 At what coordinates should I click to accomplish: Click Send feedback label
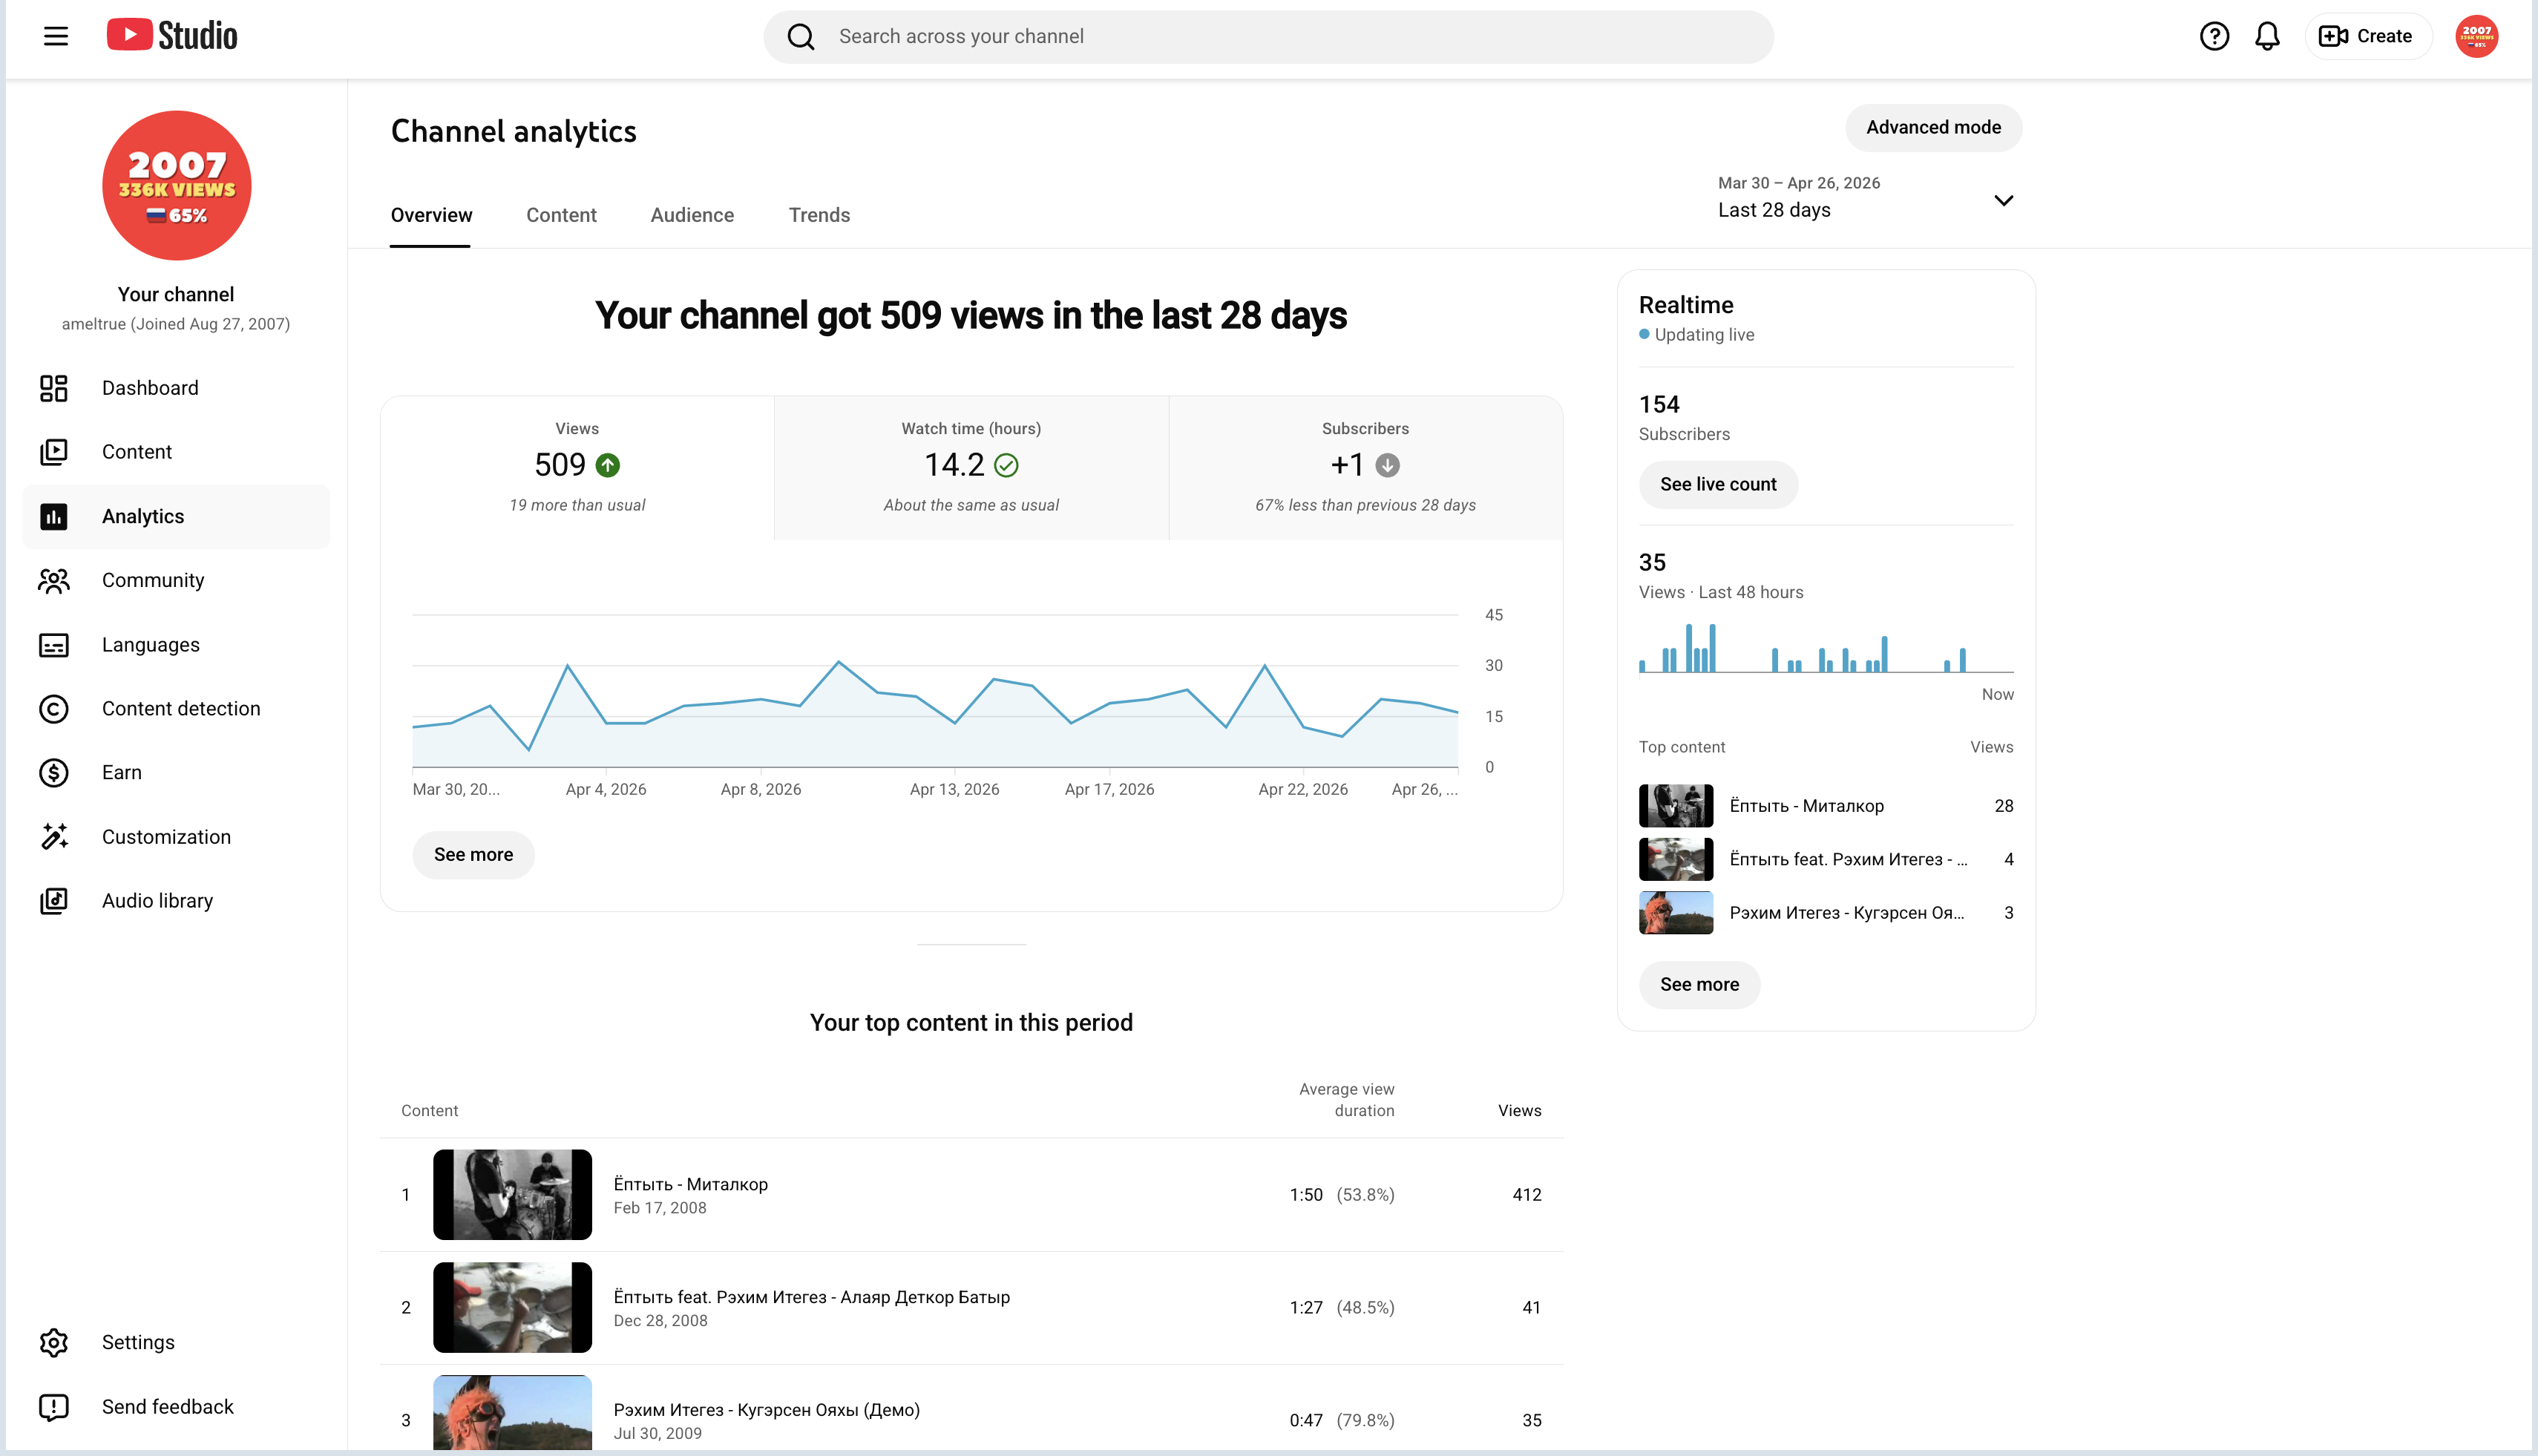[168, 1407]
